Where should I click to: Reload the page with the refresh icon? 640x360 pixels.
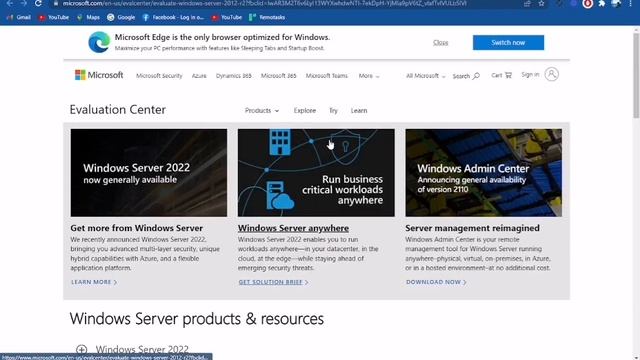tap(38, 3)
